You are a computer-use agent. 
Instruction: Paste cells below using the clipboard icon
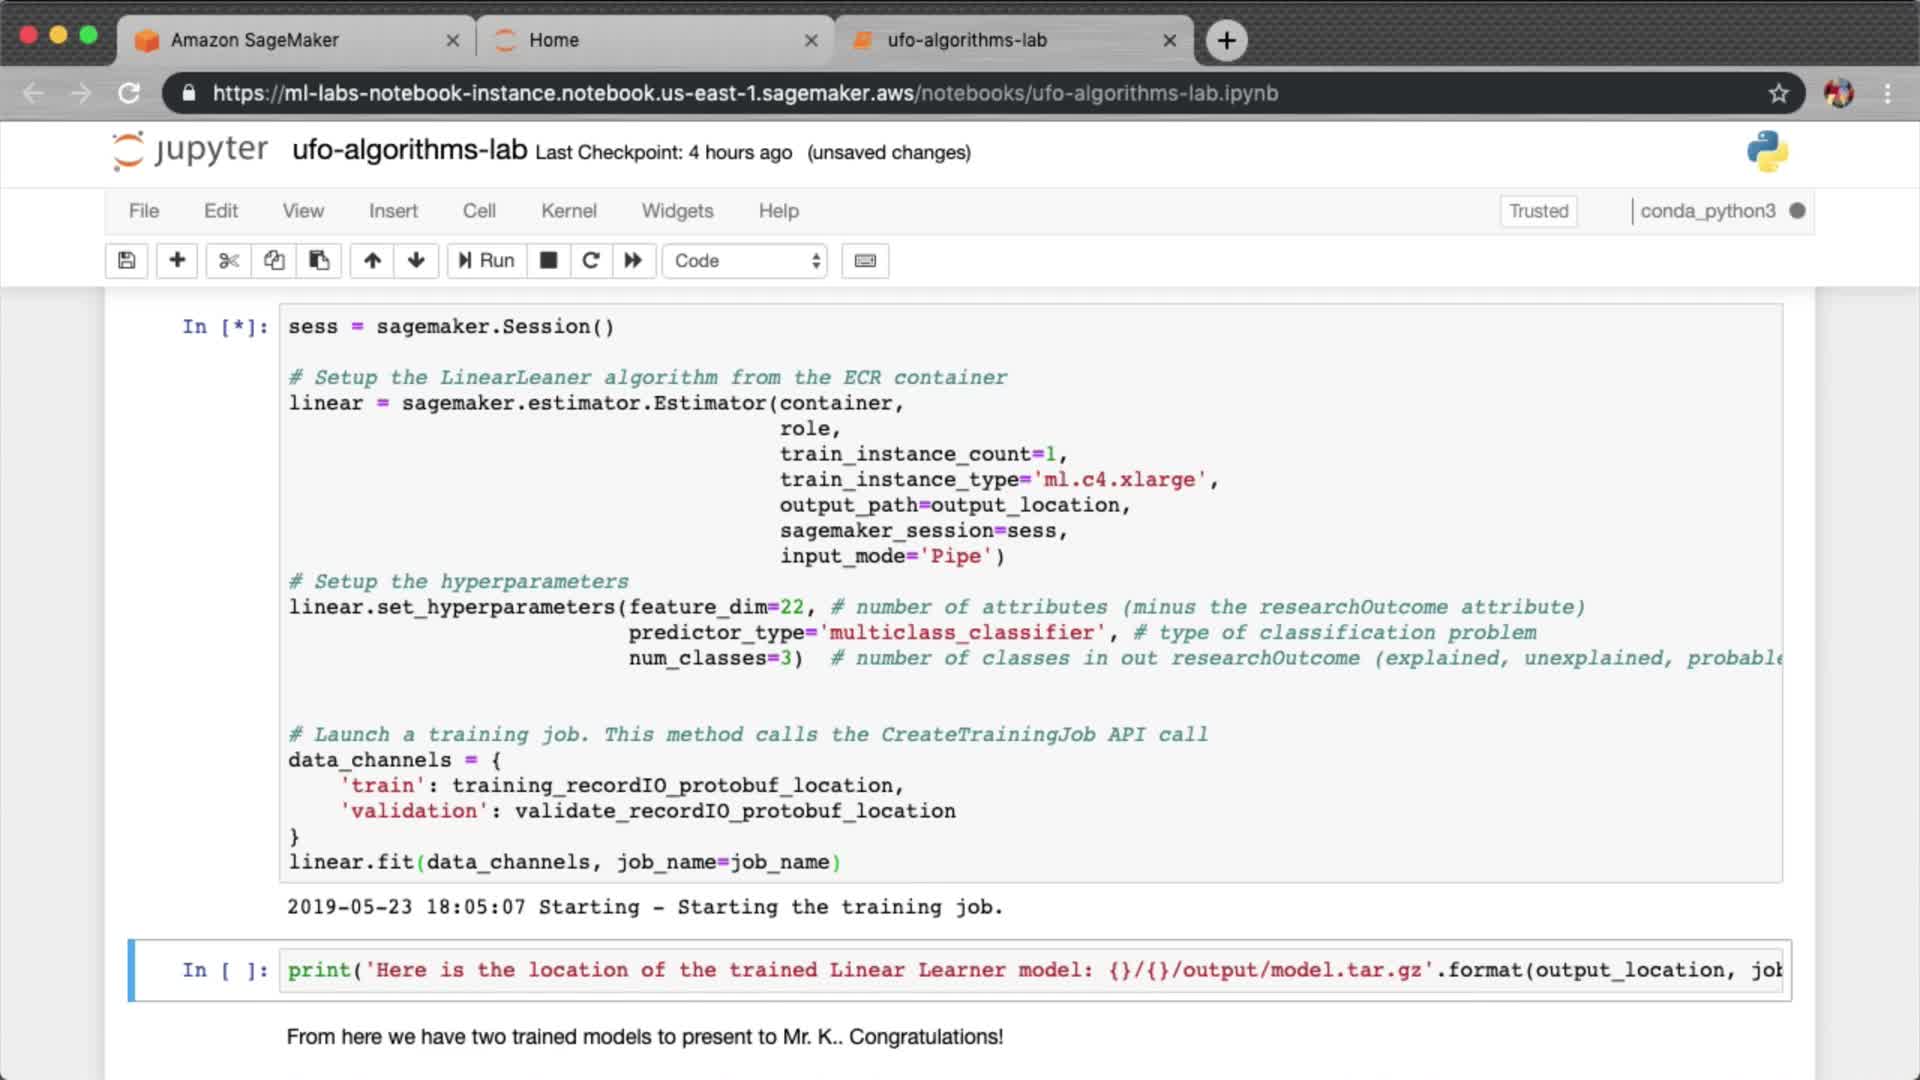[x=319, y=261]
